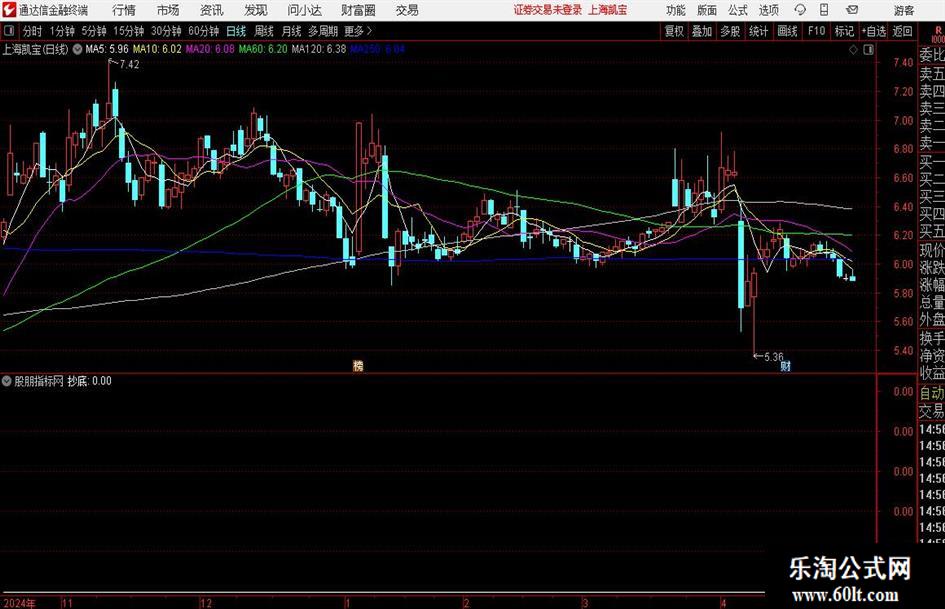
Task: Click the 2024年 date label on time axis
Action: [19, 603]
